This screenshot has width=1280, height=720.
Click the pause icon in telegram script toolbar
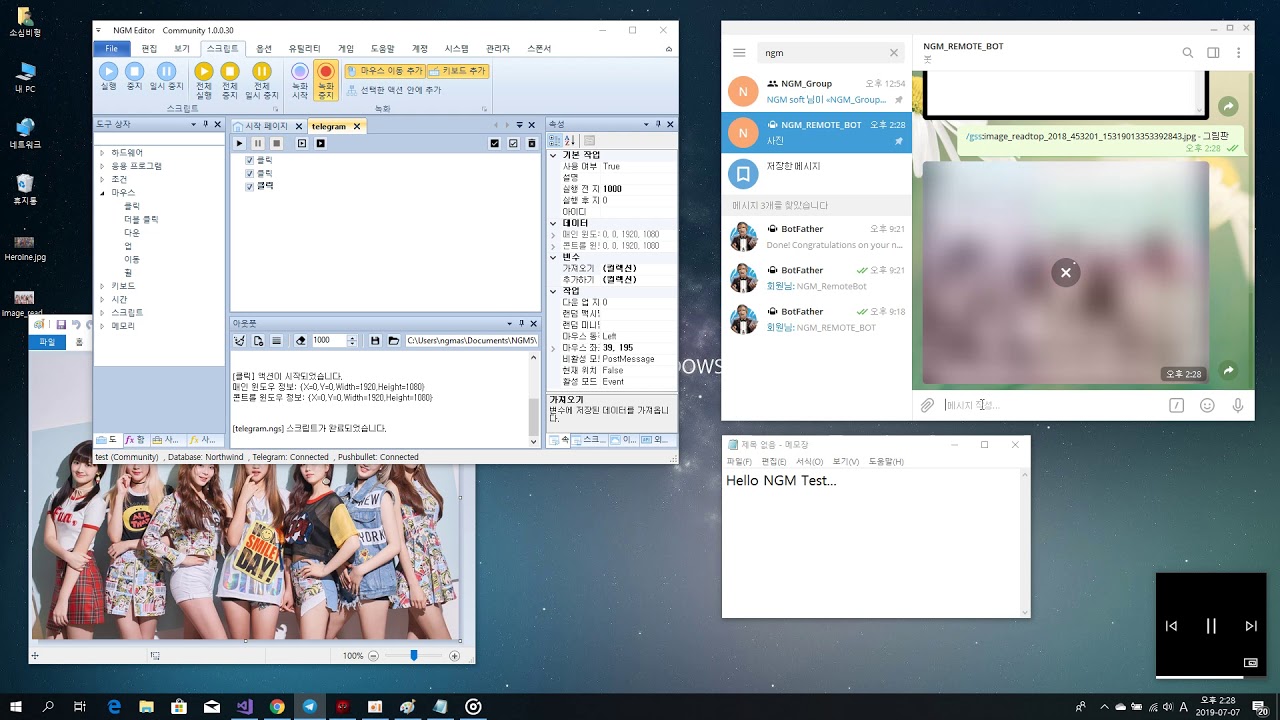pos(258,143)
